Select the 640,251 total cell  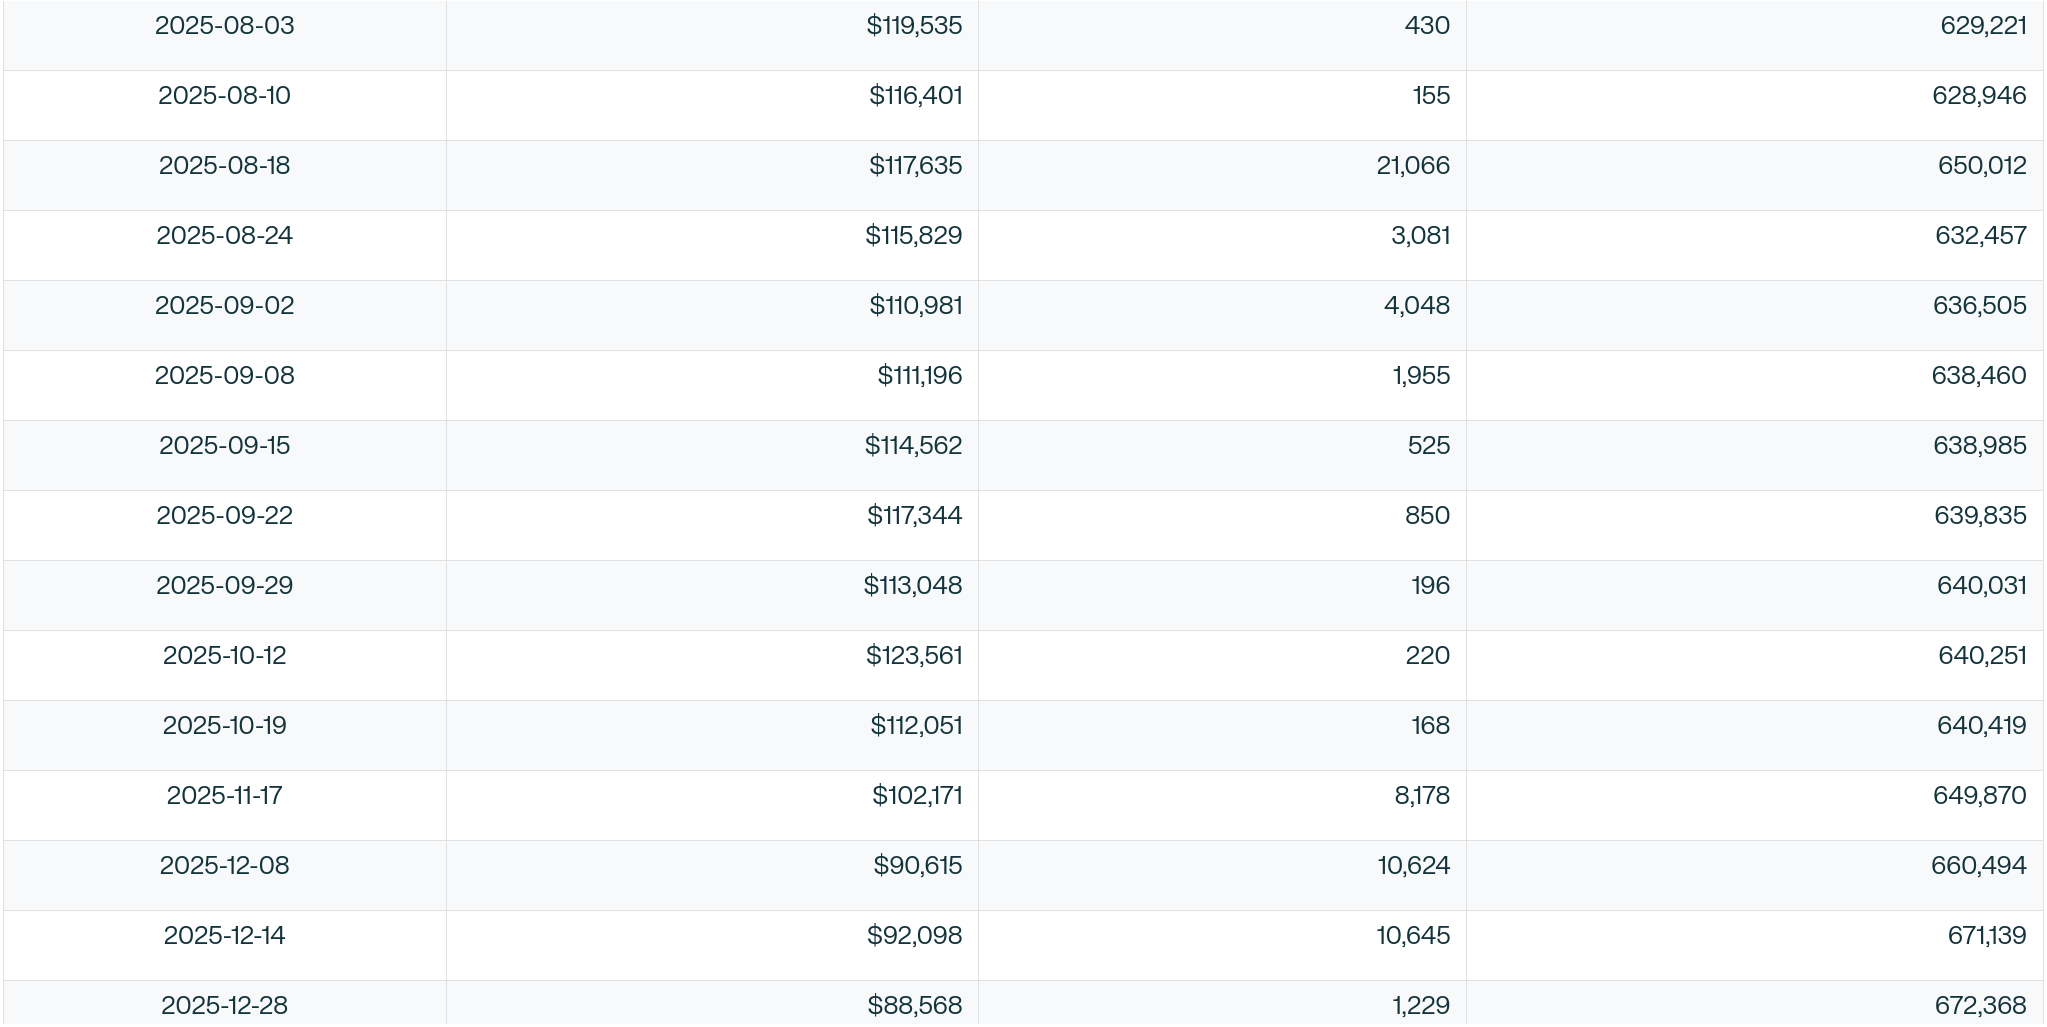pos(1981,656)
